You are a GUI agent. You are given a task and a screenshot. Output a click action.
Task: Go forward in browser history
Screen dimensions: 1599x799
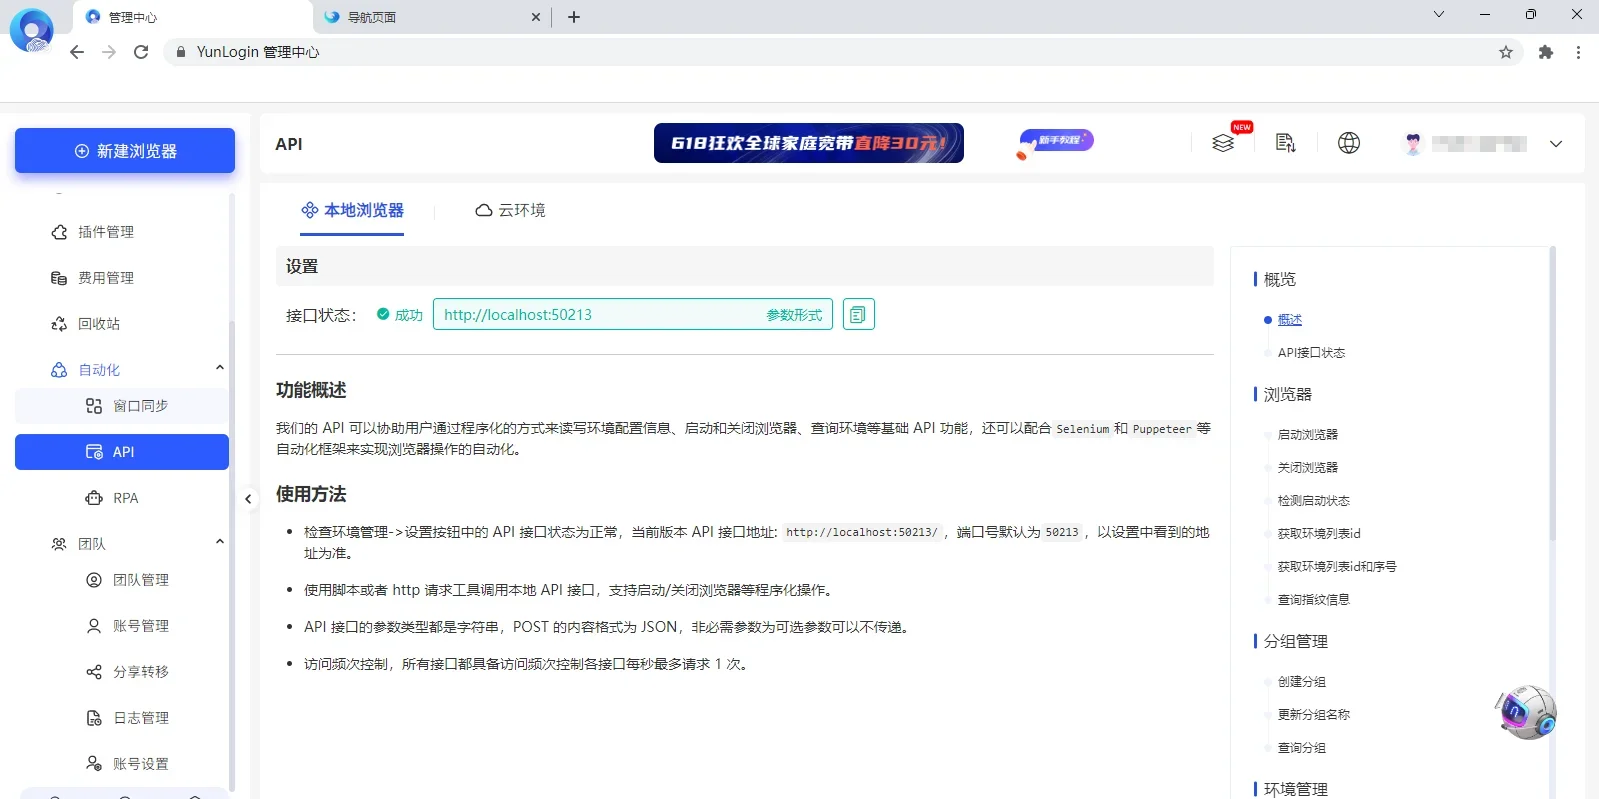pos(109,52)
